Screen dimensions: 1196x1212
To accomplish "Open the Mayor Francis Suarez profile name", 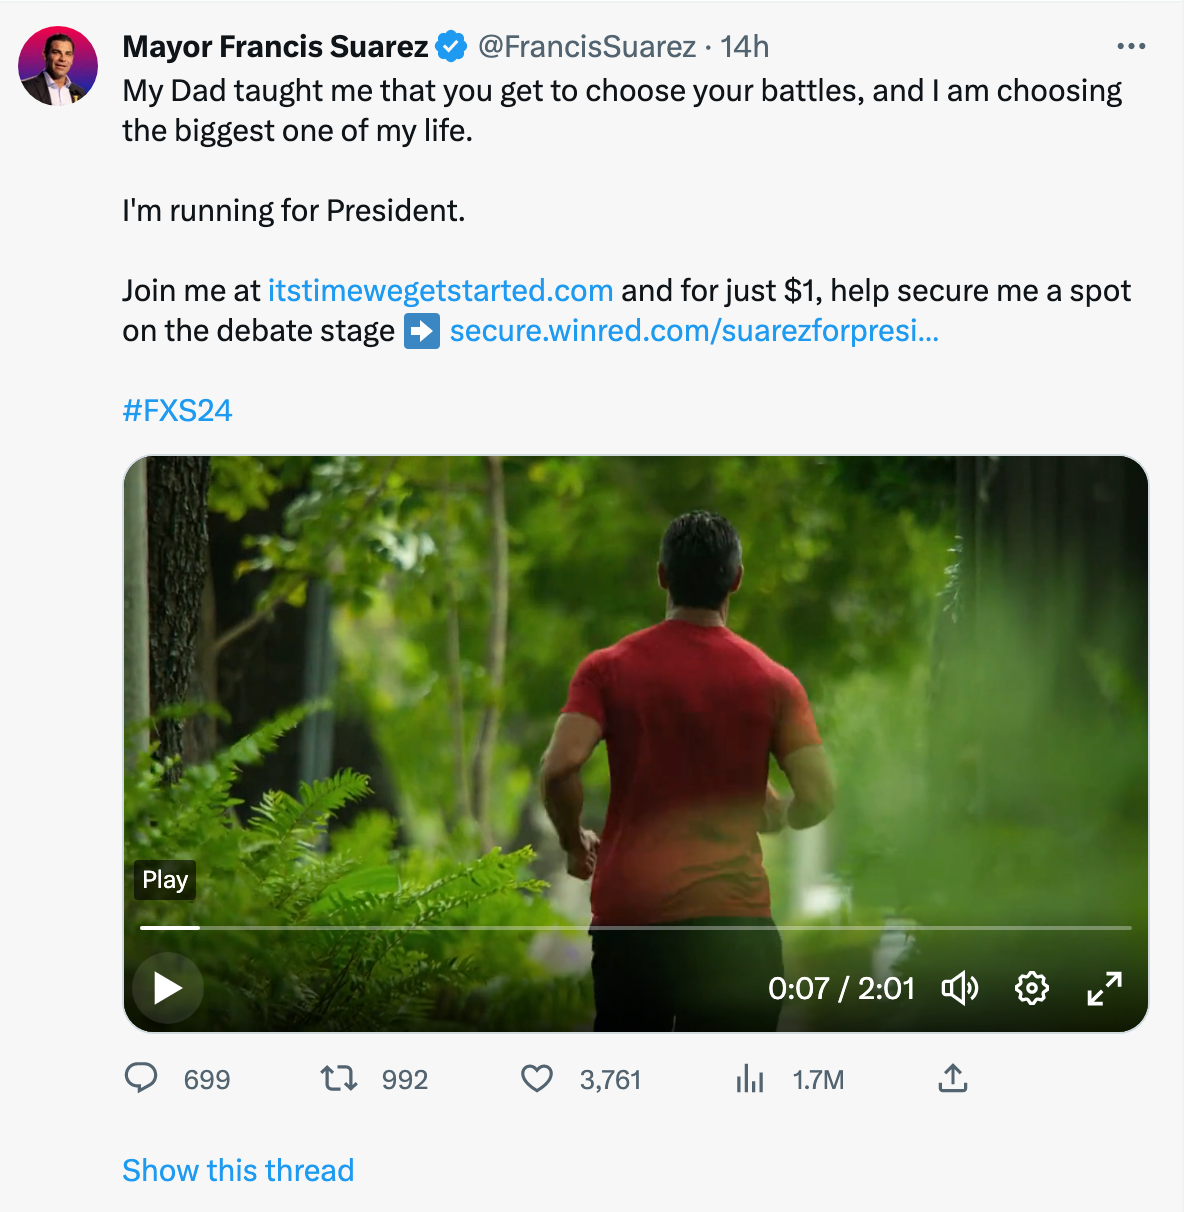I will point(275,46).
